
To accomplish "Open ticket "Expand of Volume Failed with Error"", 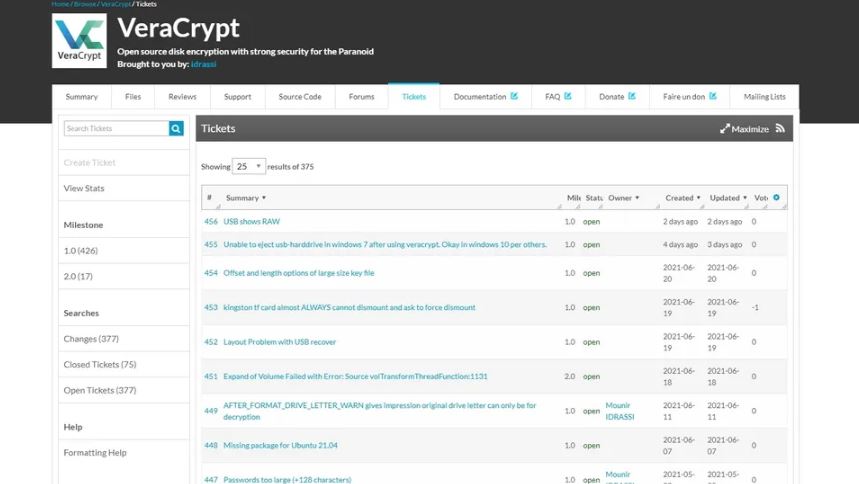I will coord(355,377).
